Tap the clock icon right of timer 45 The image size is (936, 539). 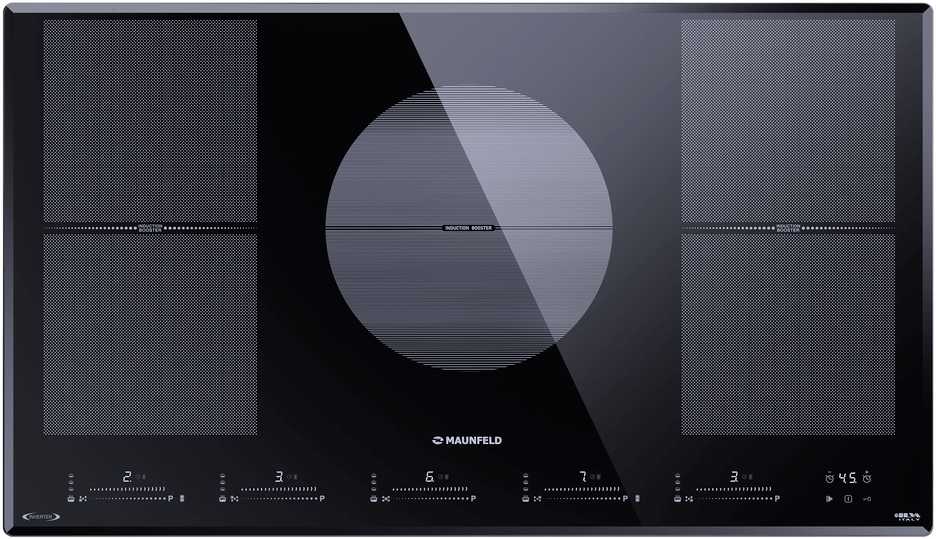(x=867, y=477)
